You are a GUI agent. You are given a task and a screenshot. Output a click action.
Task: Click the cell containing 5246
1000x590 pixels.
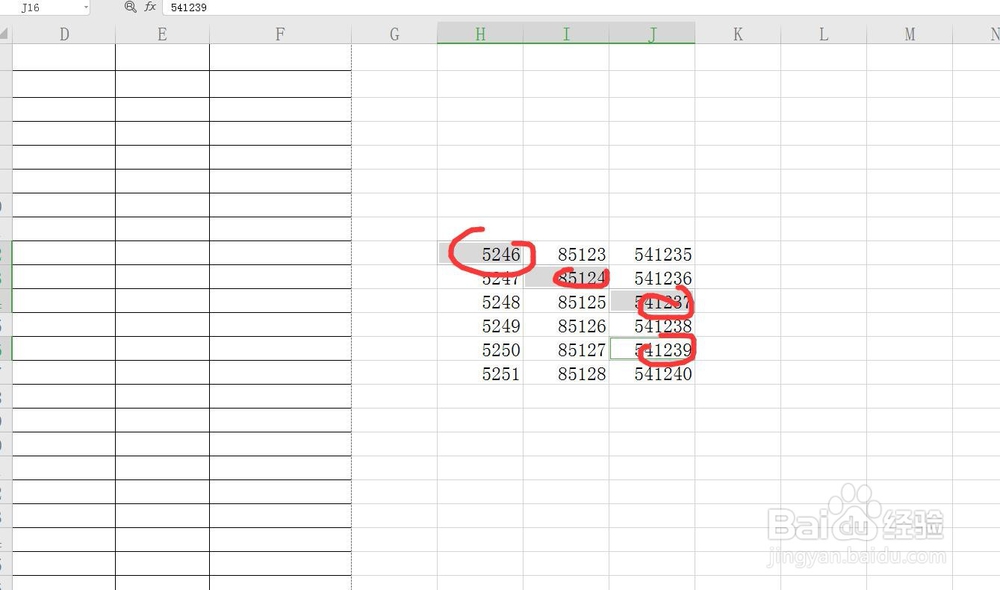(480, 253)
